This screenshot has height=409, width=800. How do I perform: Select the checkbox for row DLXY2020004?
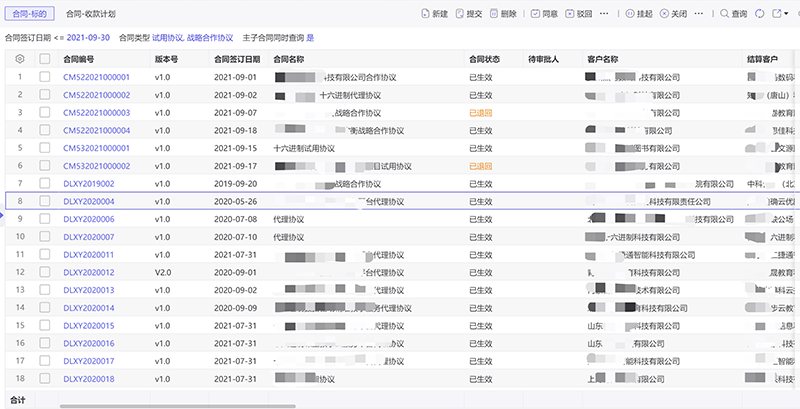point(44,201)
